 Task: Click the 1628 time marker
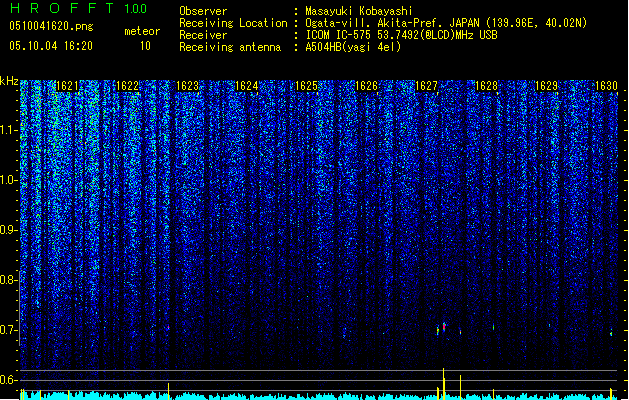tap(486, 86)
